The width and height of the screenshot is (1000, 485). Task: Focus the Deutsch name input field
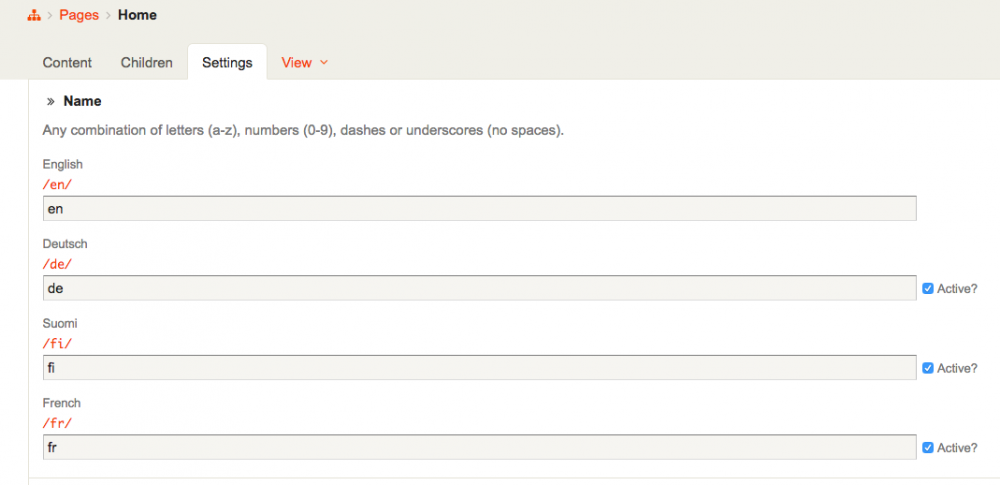click(x=479, y=288)
